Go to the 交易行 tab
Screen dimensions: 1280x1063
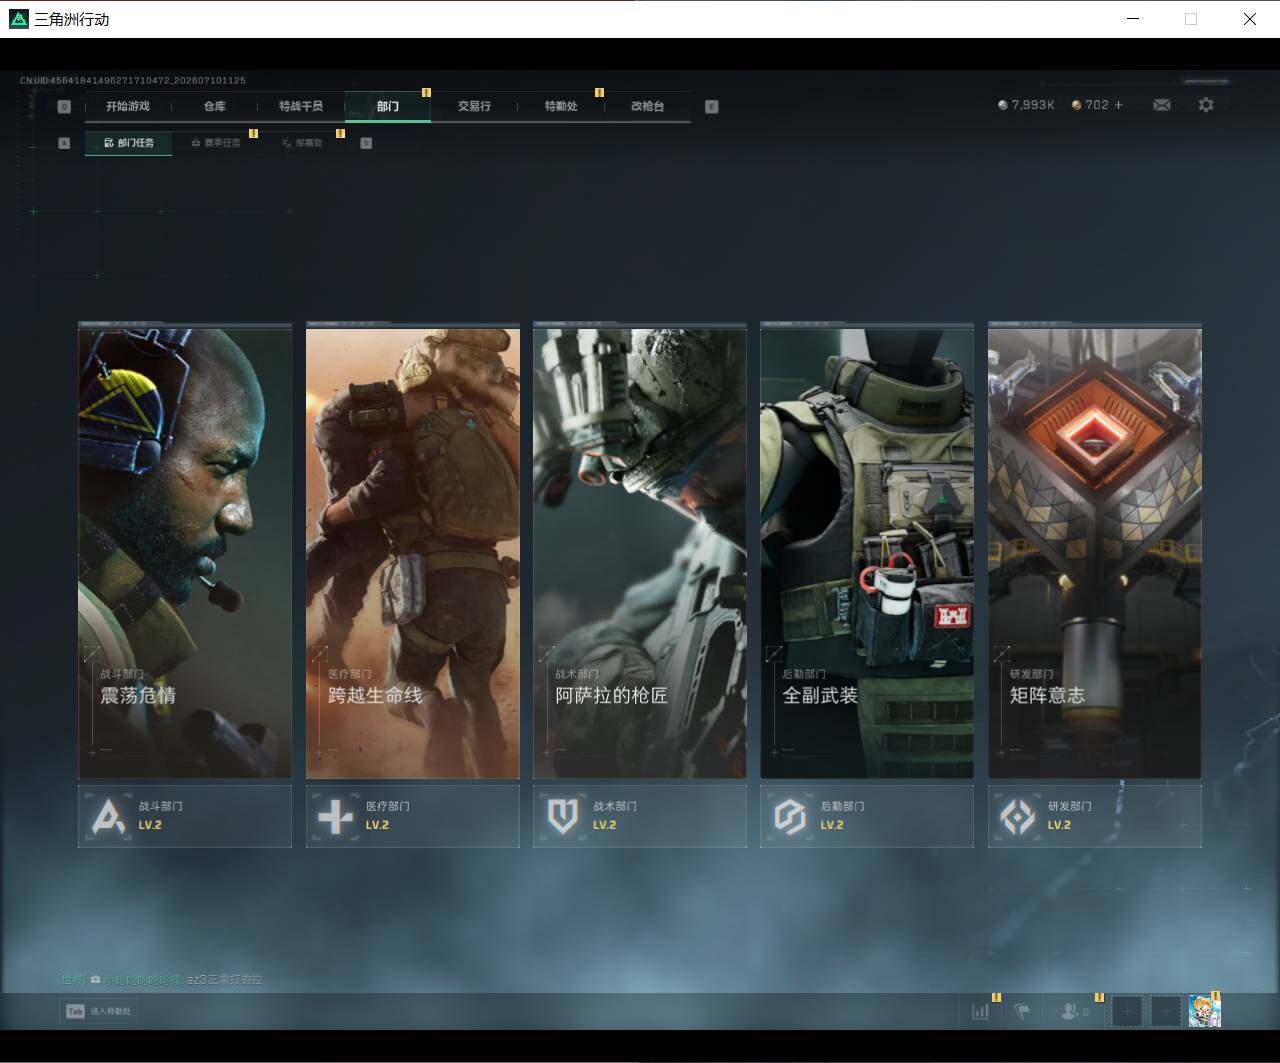tap(474, 106)
